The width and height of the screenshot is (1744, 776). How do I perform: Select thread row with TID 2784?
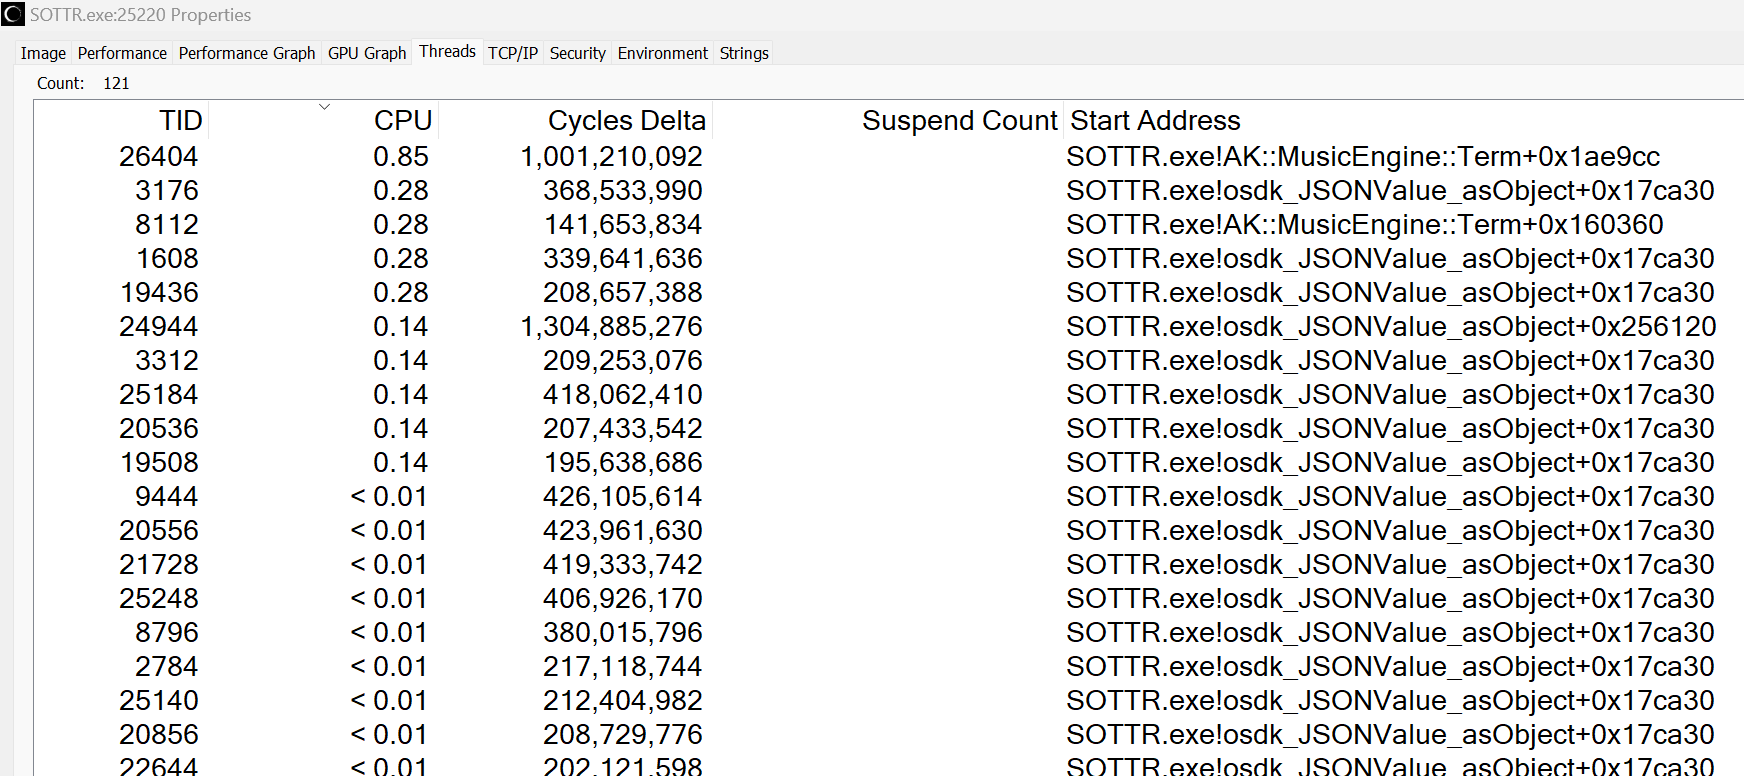point(889,666)
